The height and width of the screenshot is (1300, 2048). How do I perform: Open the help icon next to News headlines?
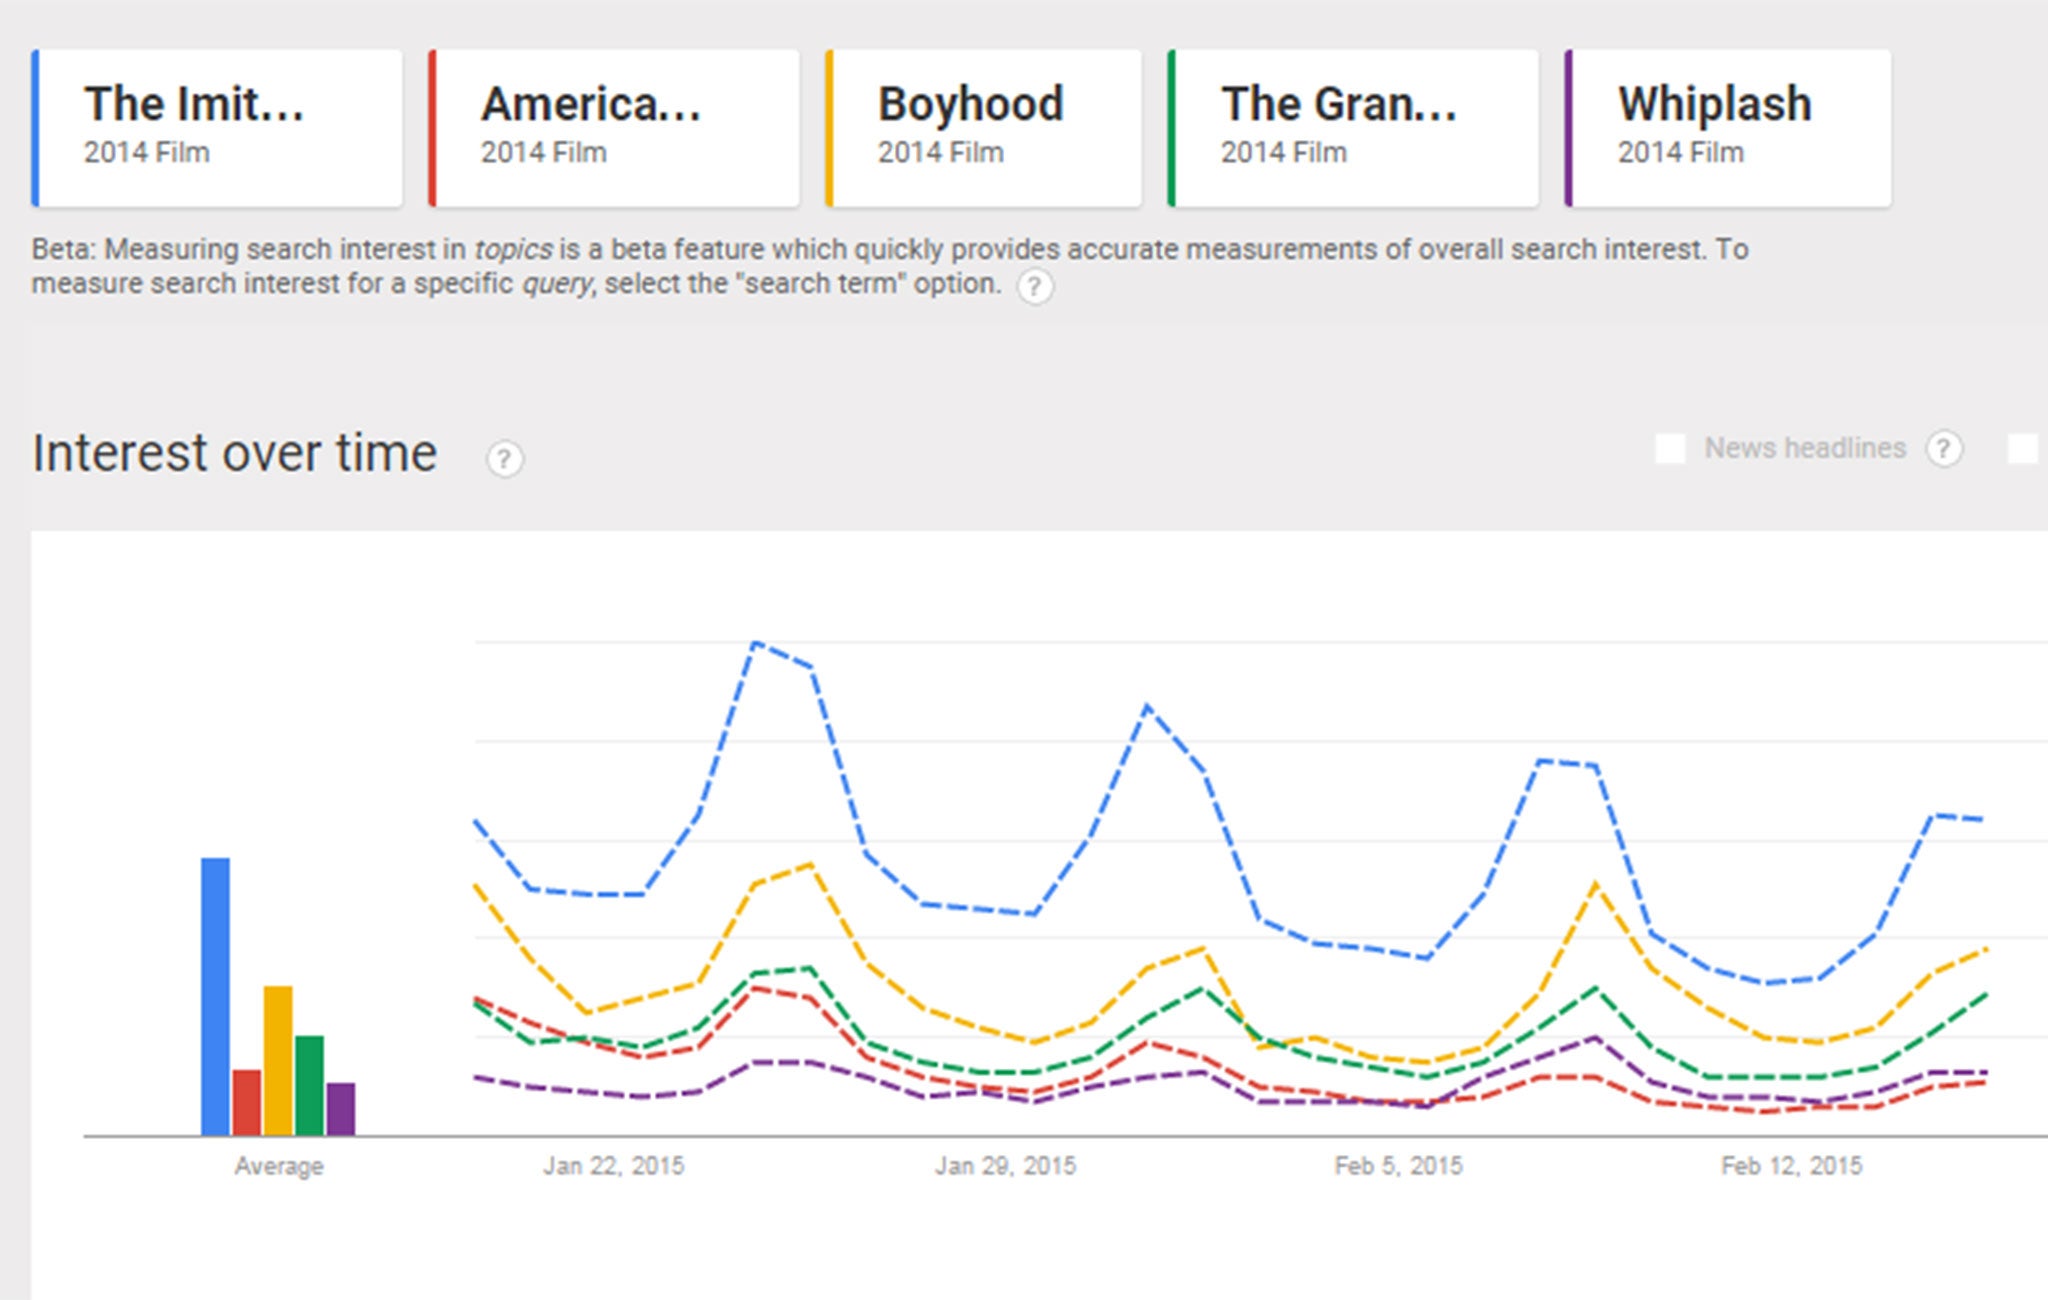tap(1944, 449)
